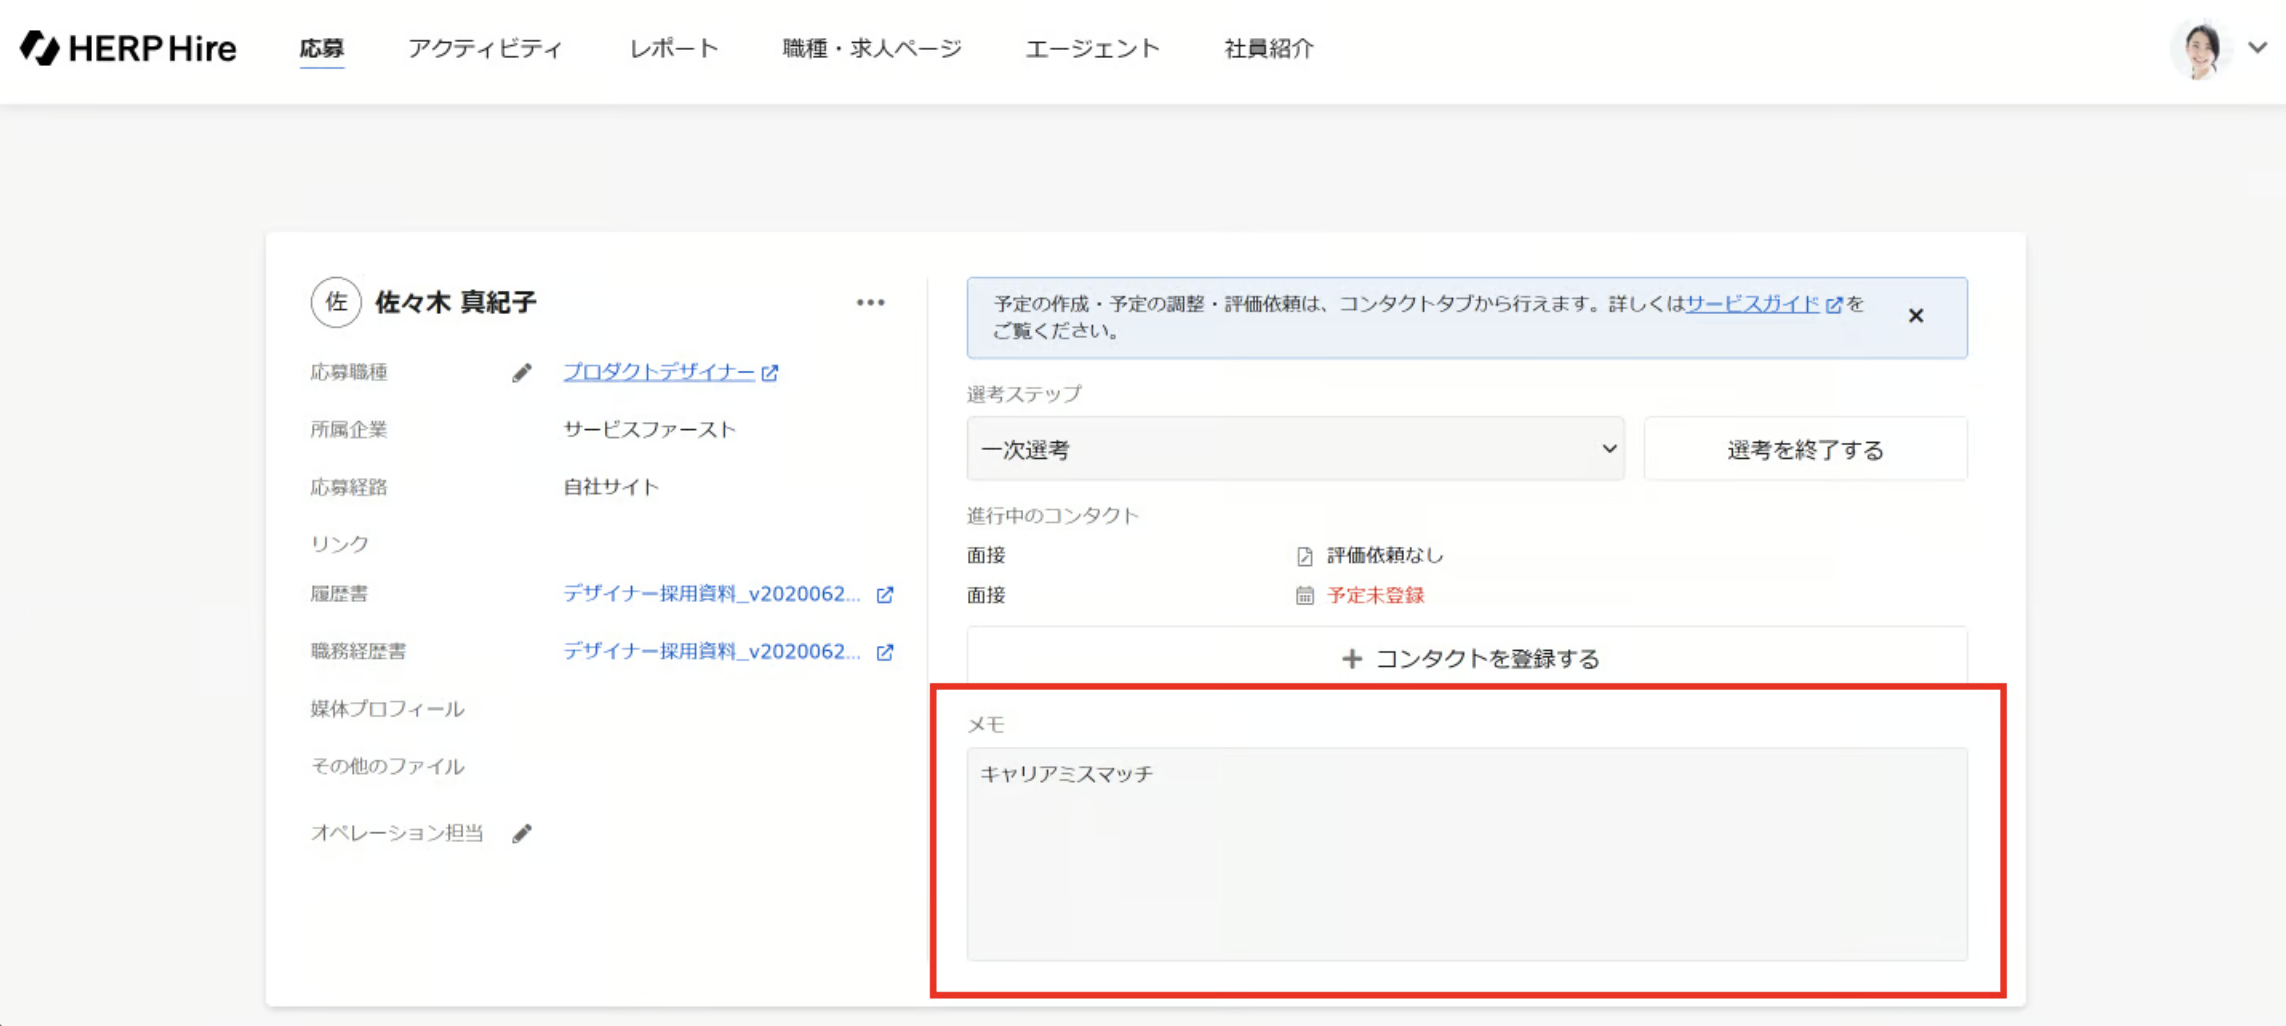This screenshot has height=1026, width=2286.
Task: Go to 職種・求人ページ tab
Action: click(x=871, y=48)
